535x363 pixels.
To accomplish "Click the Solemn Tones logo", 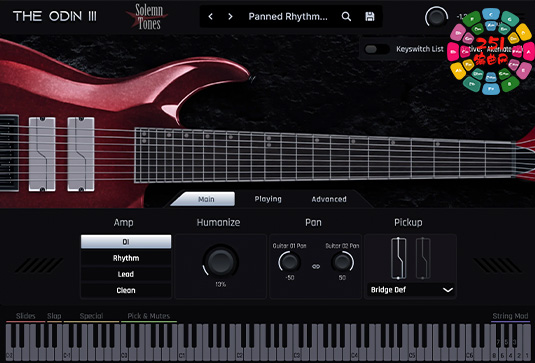I will tap(147, 17).
